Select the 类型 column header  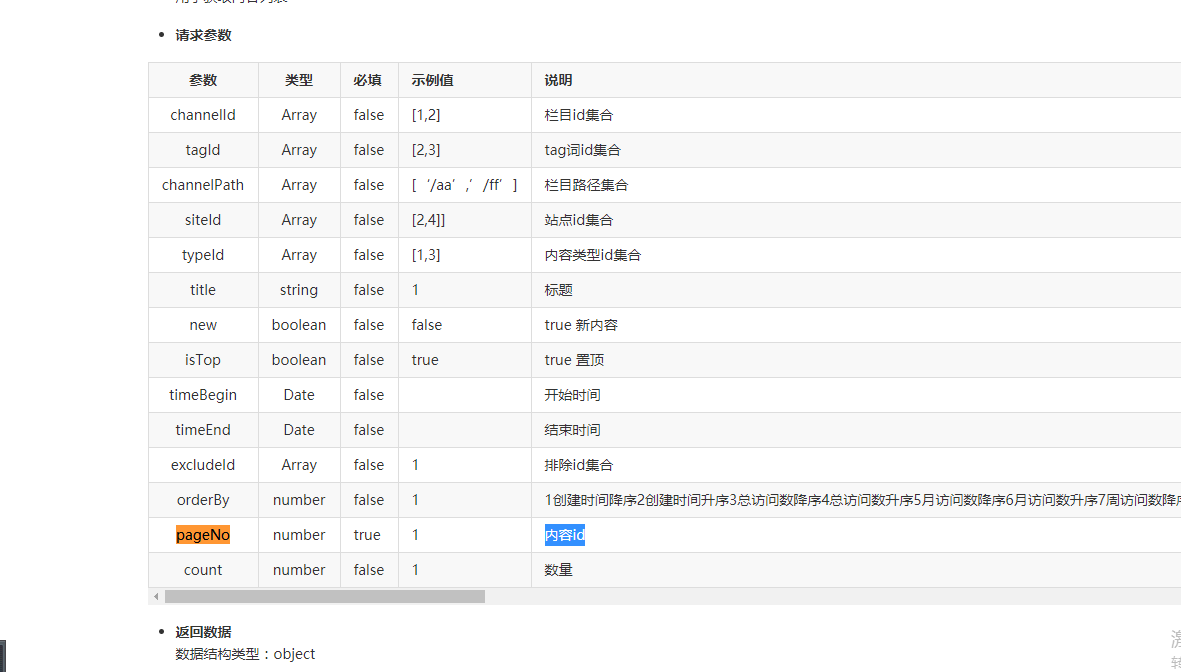pyautogui.click(x=299, y=80)
